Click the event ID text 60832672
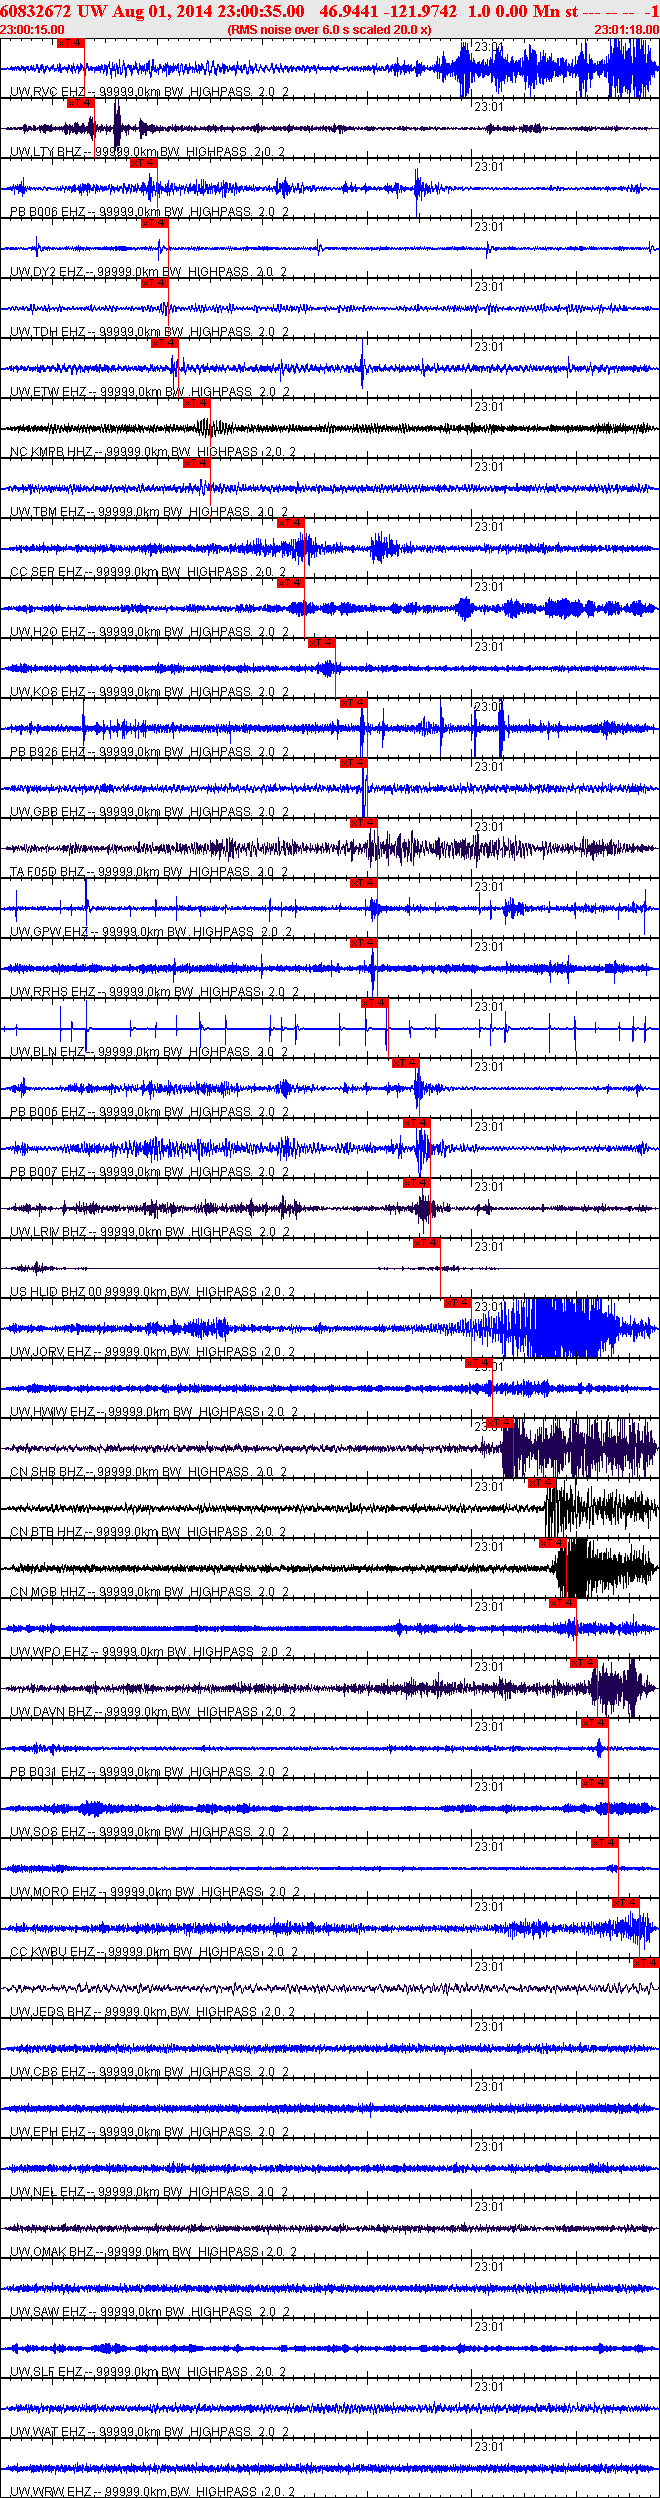660x2498 pixels. coord(35,11)
